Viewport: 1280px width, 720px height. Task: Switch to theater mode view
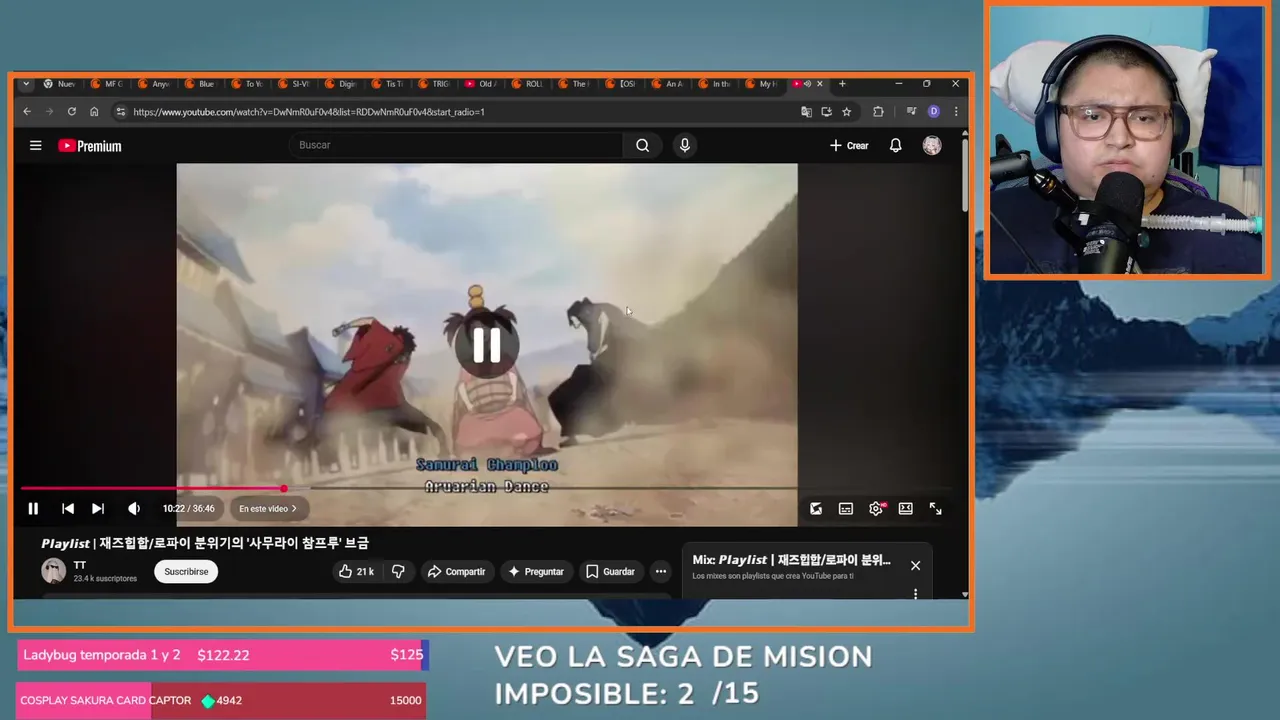[906, 509]
